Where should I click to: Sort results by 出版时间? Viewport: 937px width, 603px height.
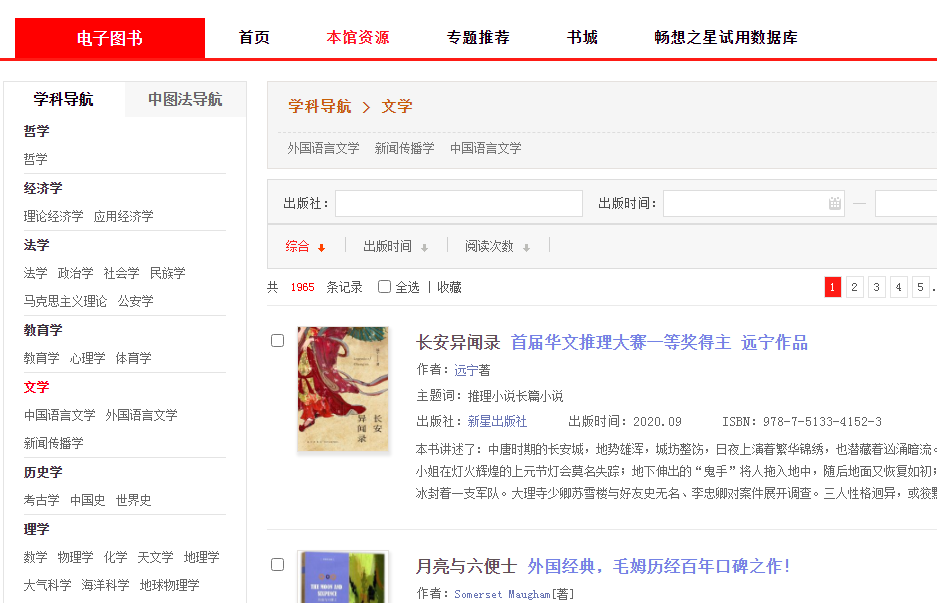[x=387, y=246]
